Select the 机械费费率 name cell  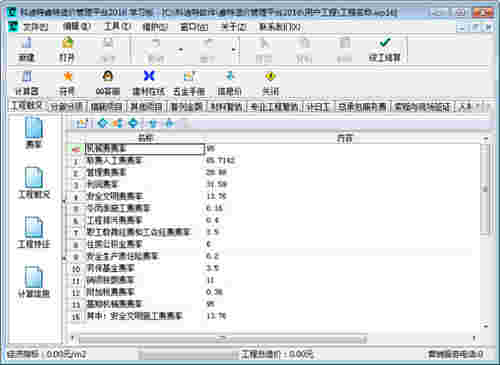pos(145,149)
